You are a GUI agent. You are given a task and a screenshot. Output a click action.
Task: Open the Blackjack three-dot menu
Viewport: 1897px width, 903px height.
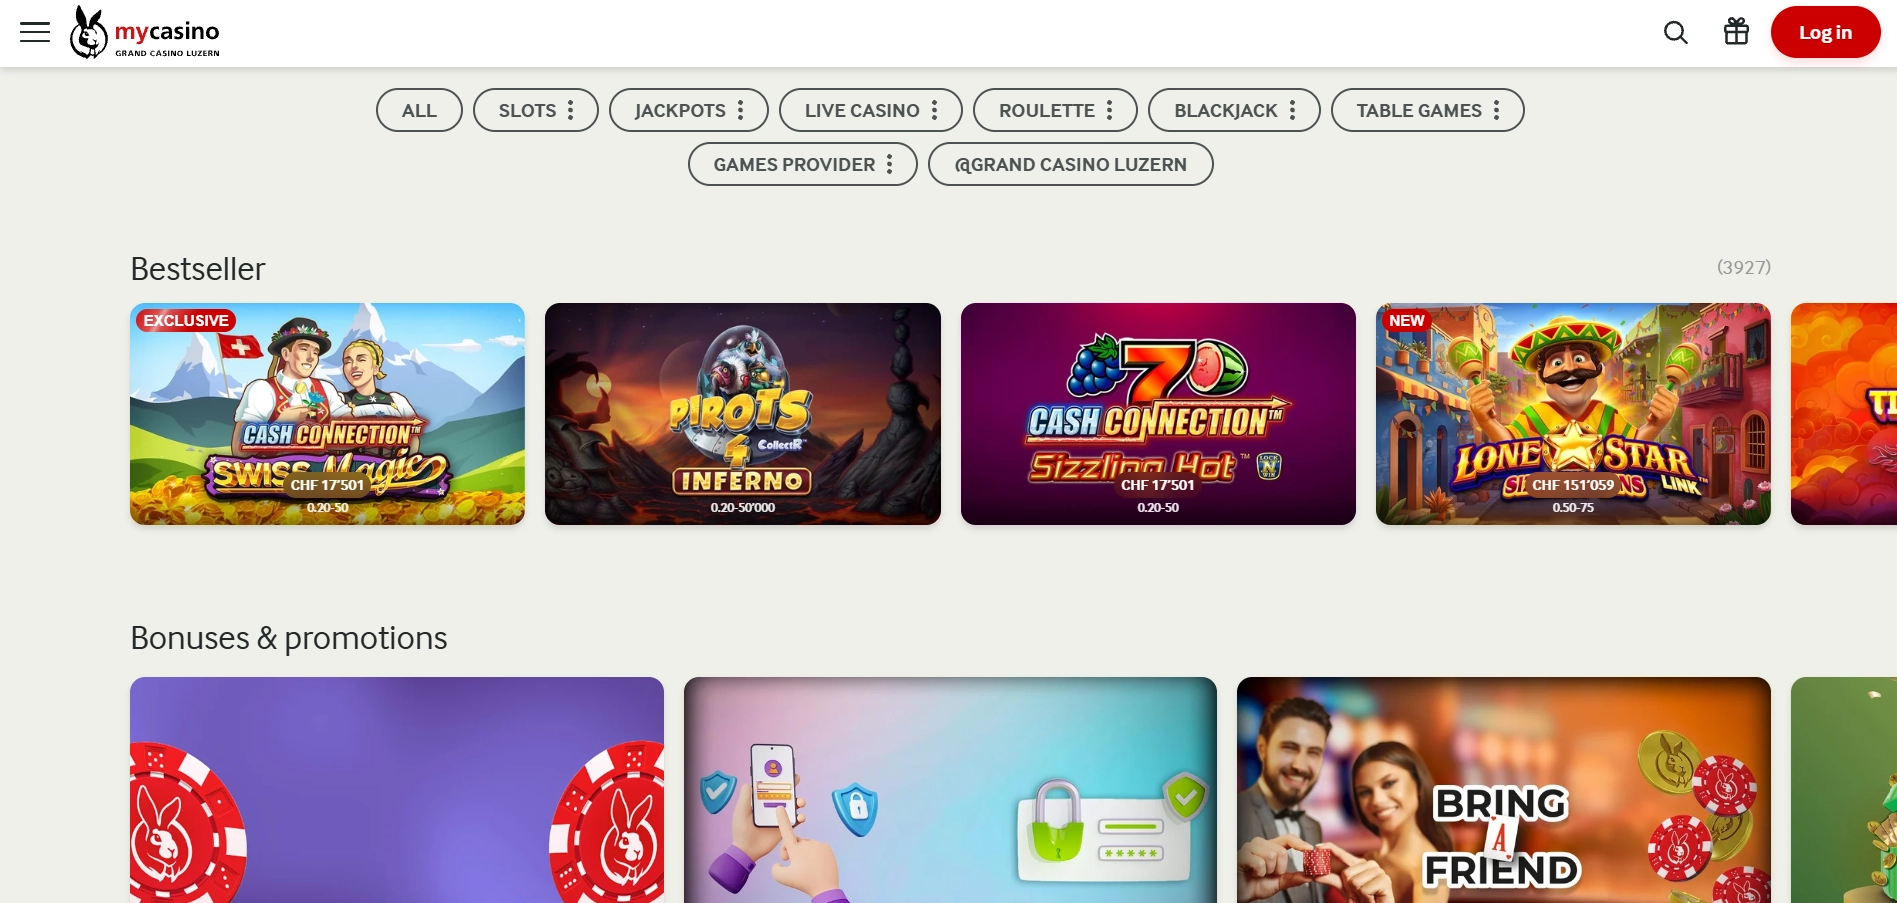[x=1293, y=110]
